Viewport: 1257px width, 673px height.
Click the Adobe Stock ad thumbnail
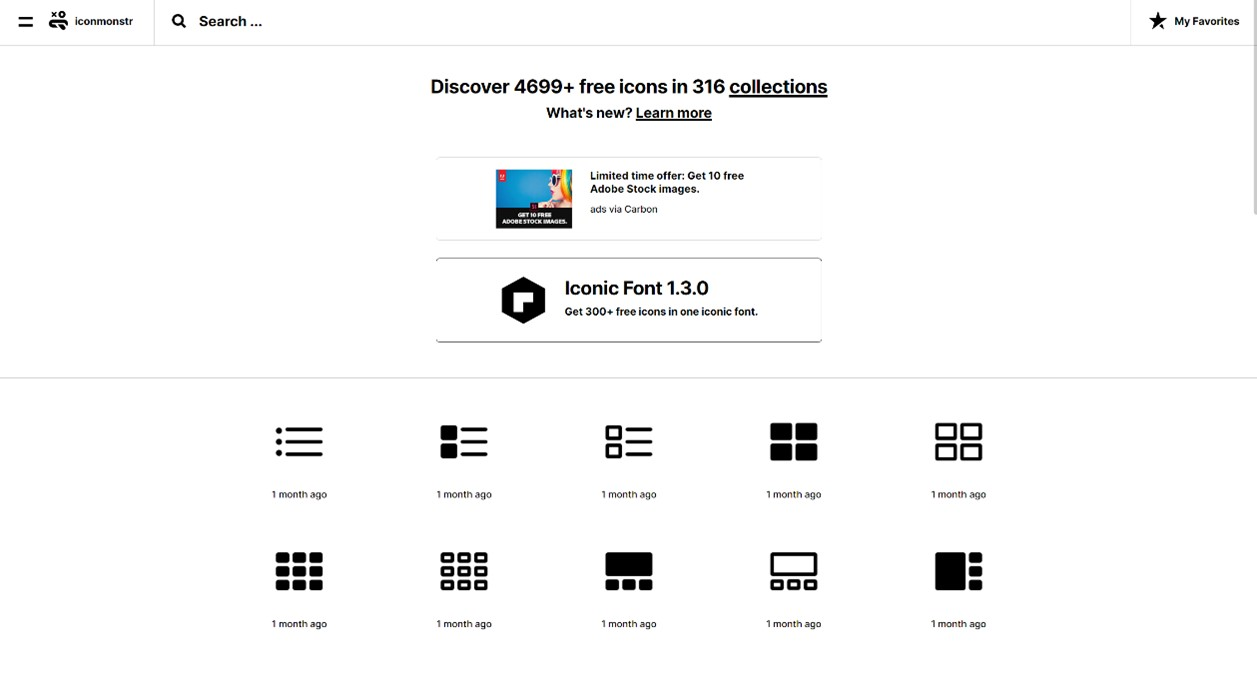click(534, 199)
